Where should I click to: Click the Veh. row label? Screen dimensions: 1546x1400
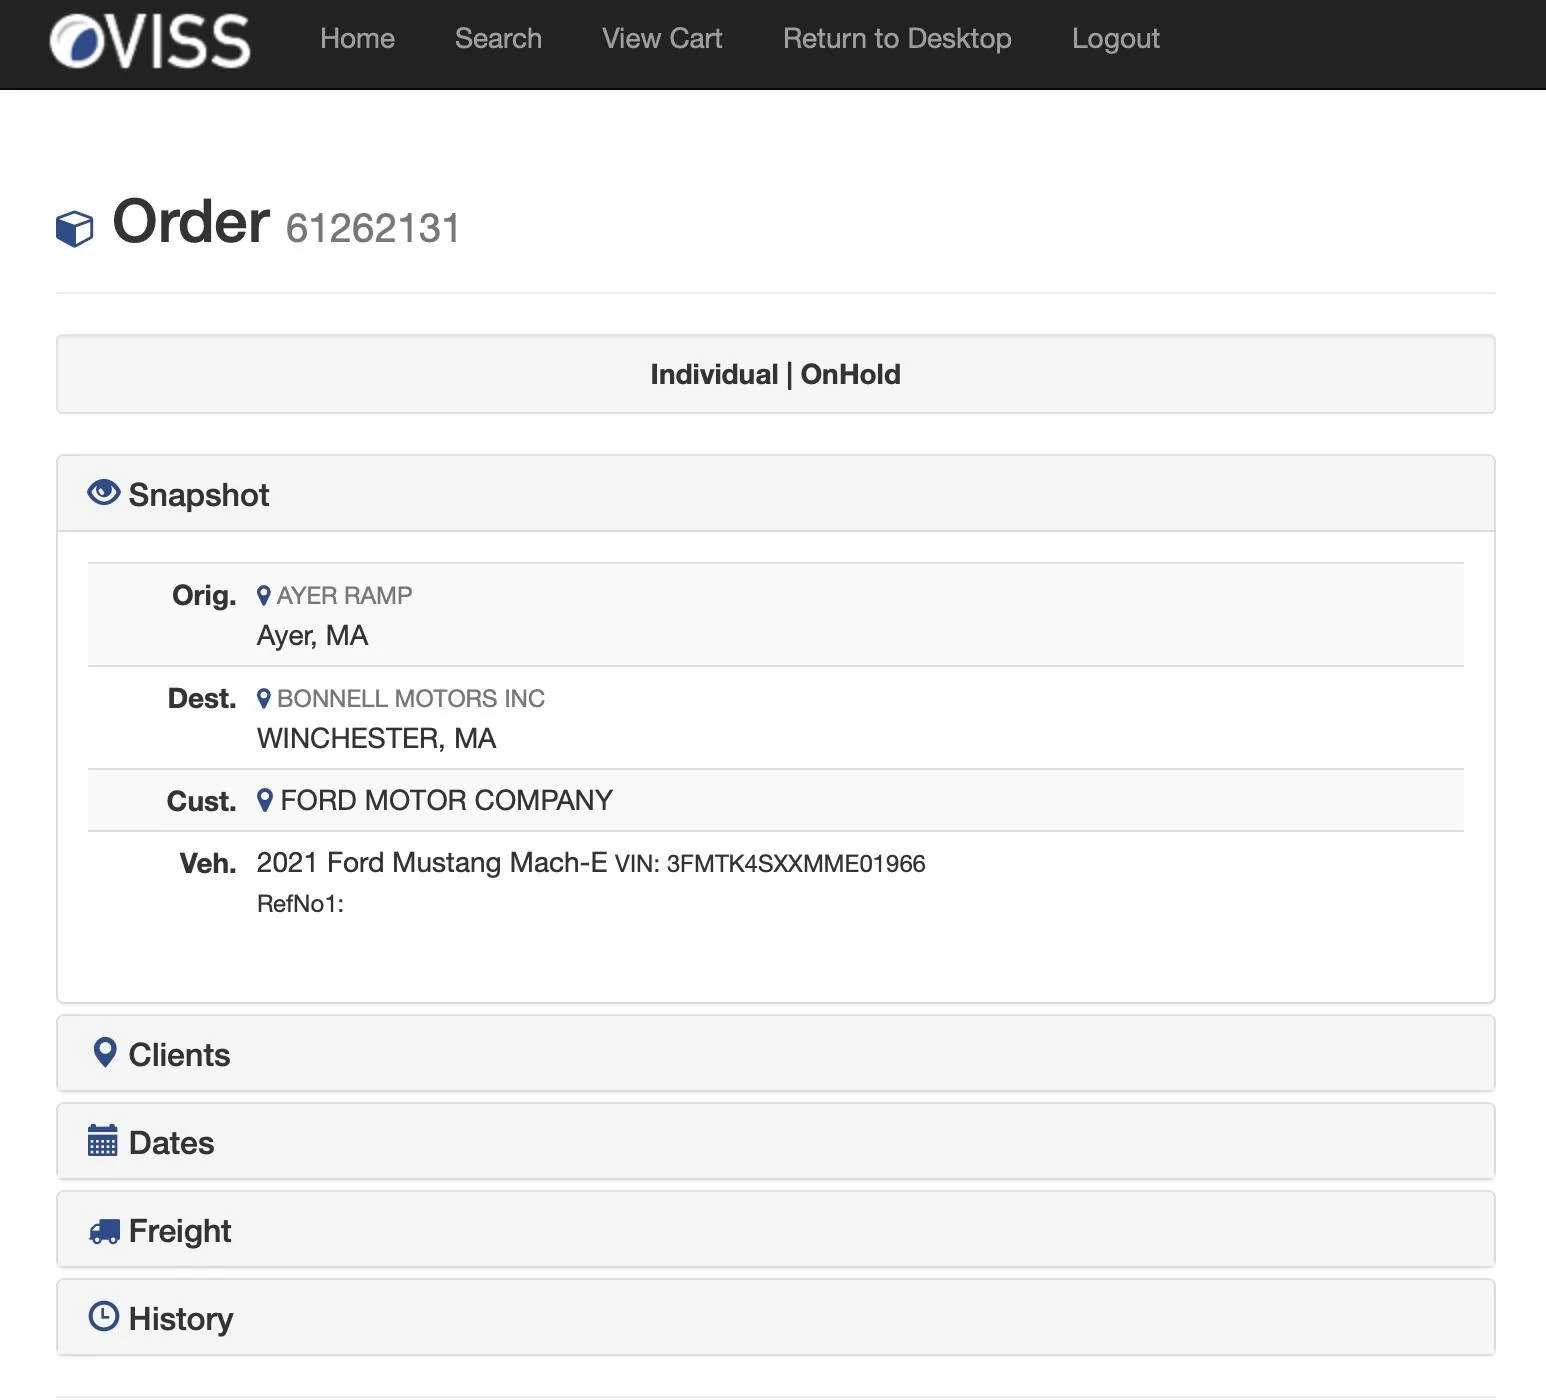point(207,863)
